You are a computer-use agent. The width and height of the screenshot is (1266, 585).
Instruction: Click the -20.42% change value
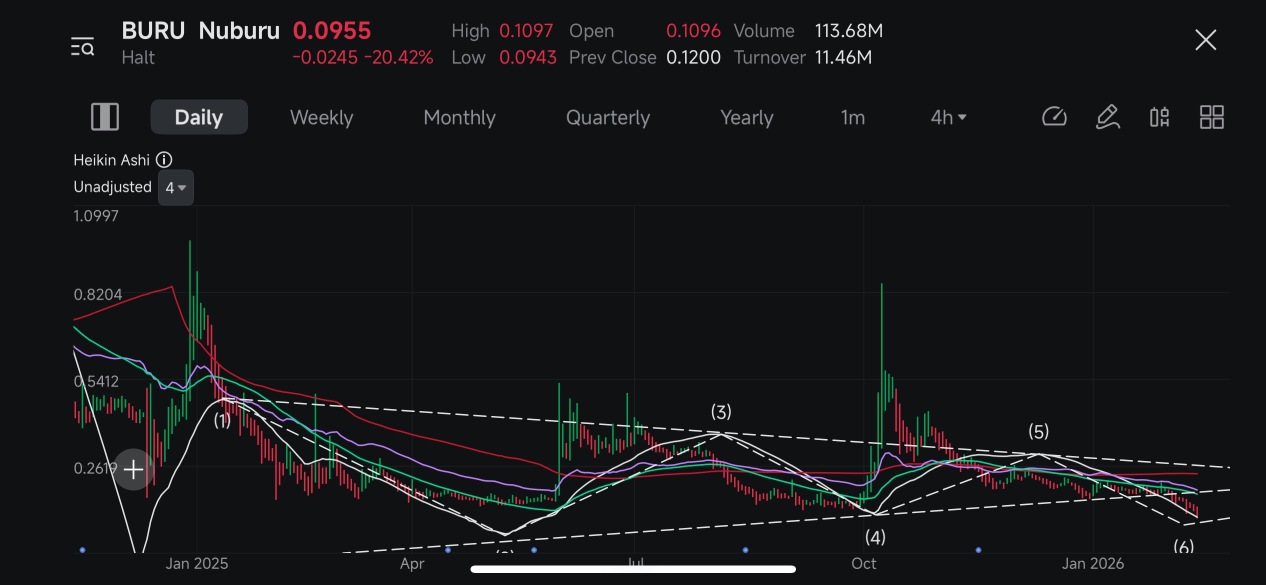pyautogui.click(x=399, y=58)
